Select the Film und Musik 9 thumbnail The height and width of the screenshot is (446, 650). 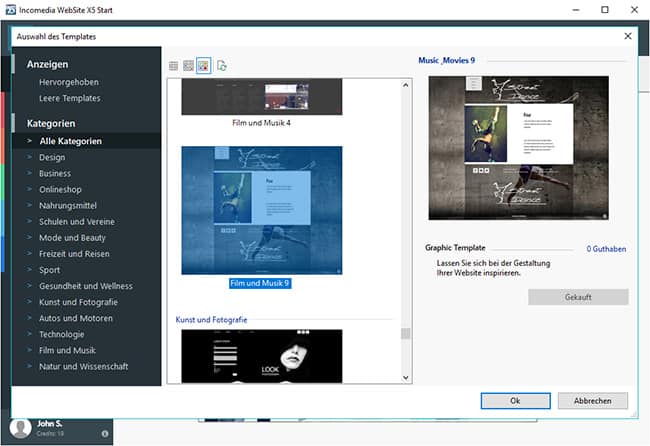pyautogui.click(x=262, y=210)
